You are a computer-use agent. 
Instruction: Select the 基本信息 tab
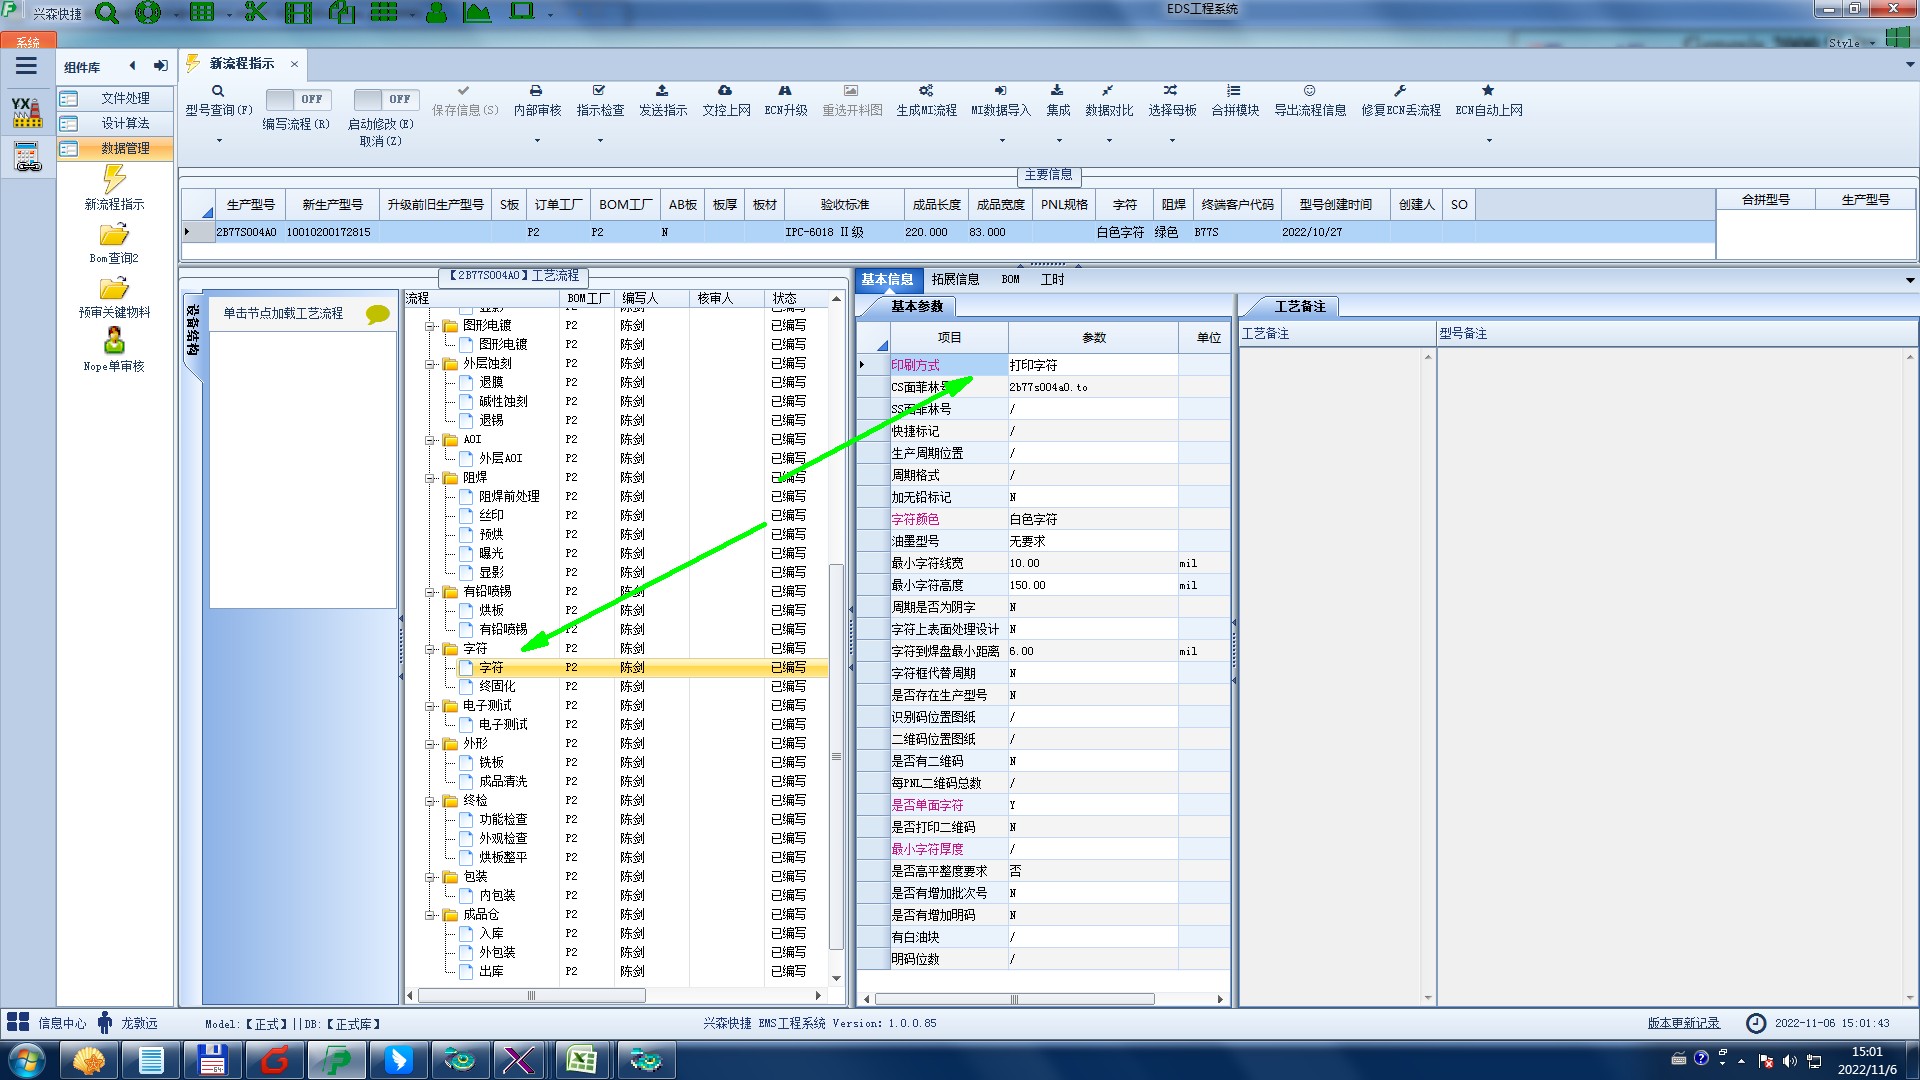click(887, 280)
